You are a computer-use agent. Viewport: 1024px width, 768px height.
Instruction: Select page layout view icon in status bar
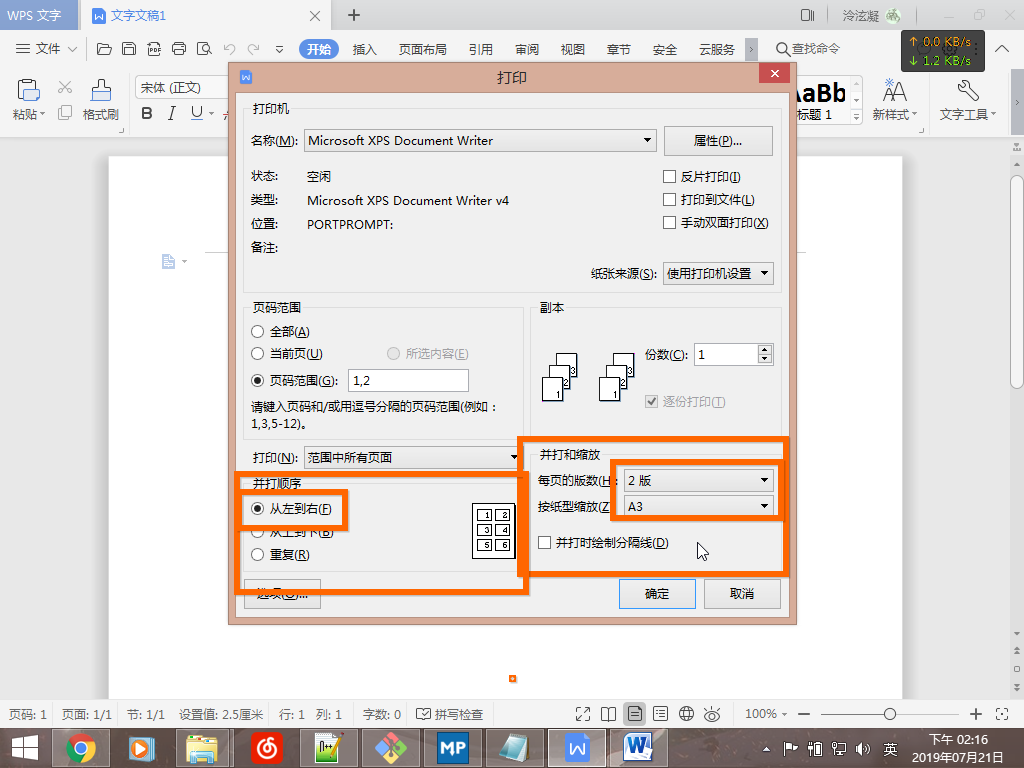(x=634, y=714)
